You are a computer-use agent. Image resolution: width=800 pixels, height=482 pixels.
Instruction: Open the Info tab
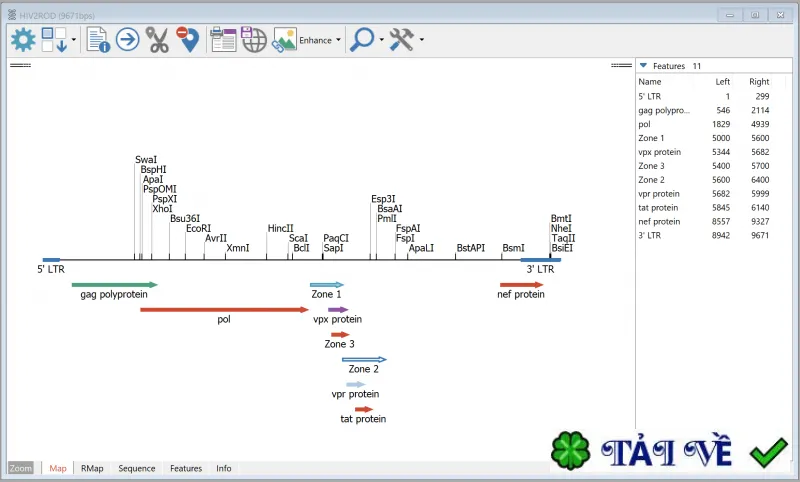tap(223, 468)
